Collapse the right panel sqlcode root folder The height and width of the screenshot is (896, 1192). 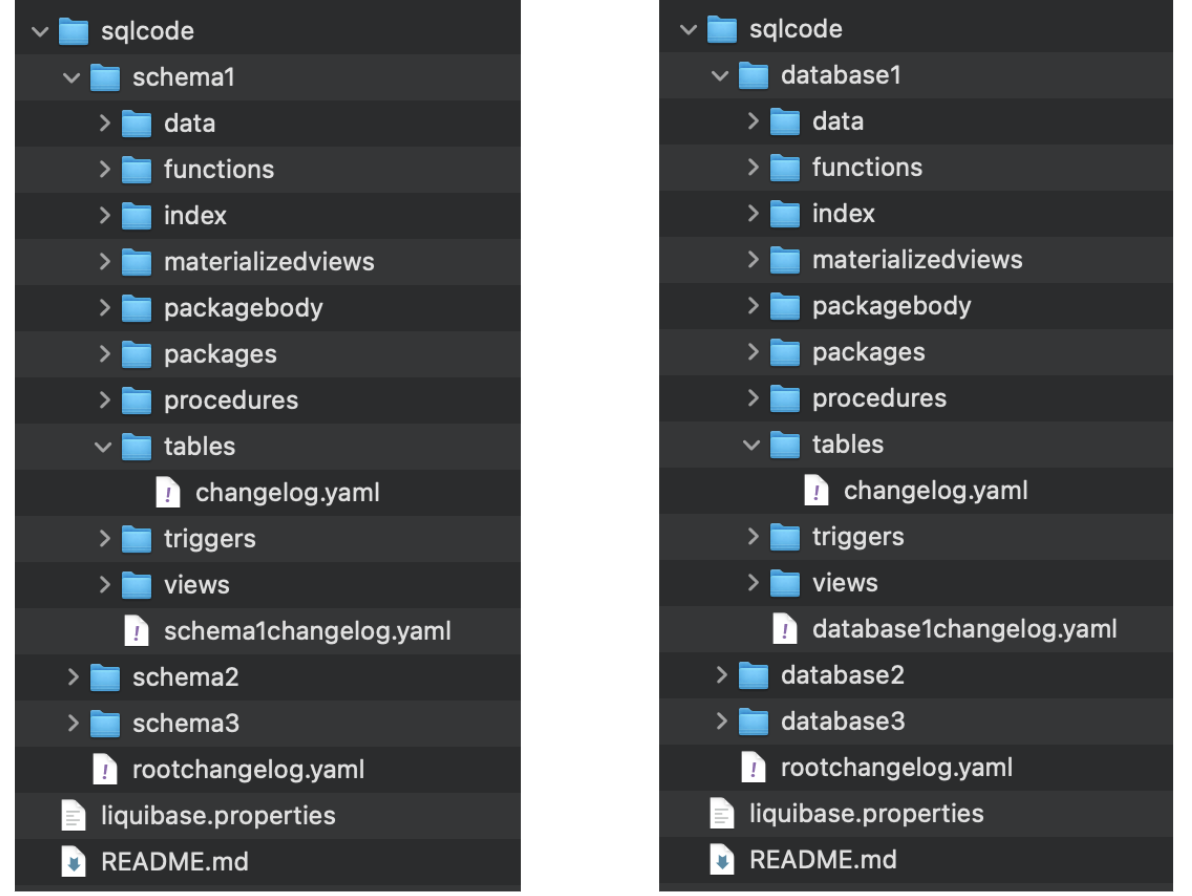tap(688, 30)
